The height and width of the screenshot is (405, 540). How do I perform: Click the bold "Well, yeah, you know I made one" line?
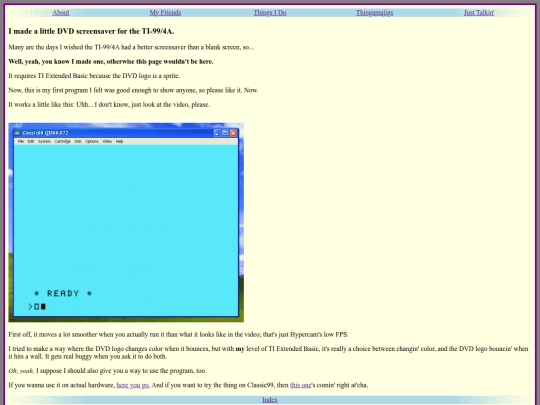pyautogui.click(x=111, y=62)
